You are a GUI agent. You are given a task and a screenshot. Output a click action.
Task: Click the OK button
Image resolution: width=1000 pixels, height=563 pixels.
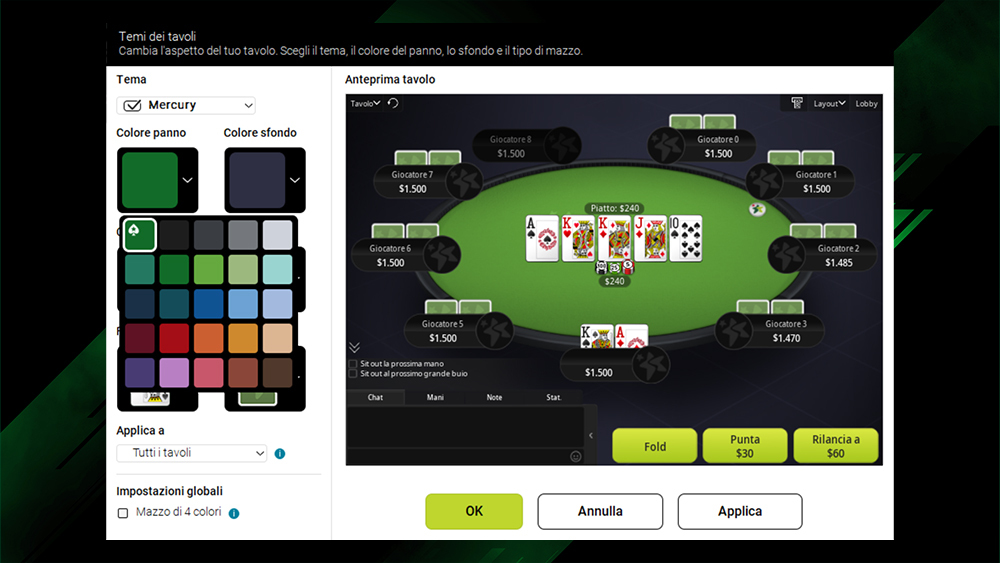[x=474, y=511]
